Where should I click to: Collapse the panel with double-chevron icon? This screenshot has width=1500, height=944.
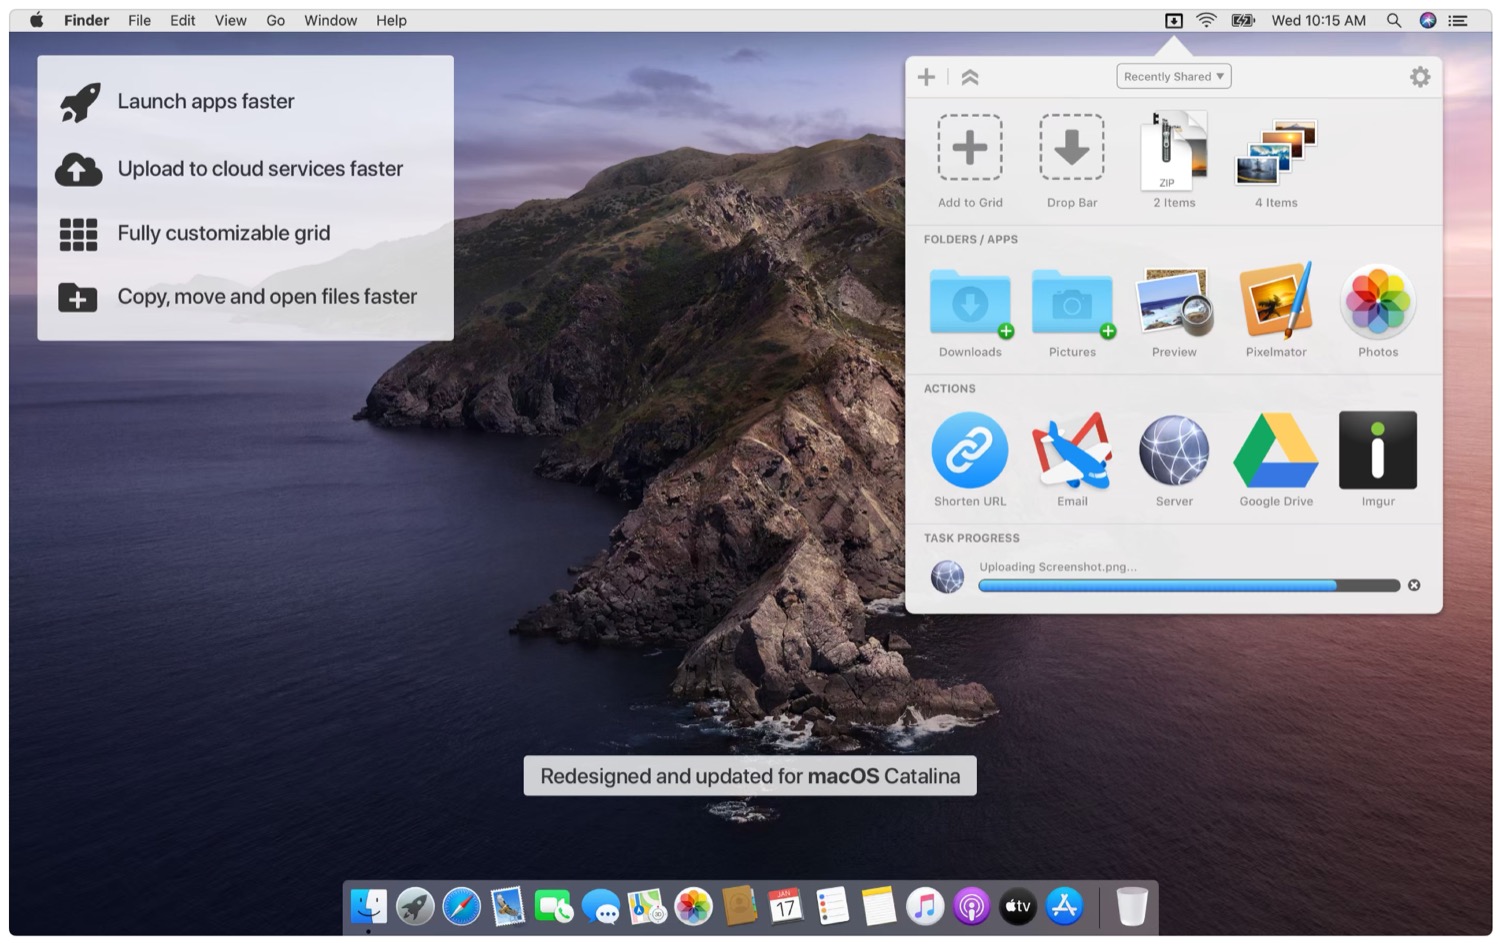[x=969, y=77]
